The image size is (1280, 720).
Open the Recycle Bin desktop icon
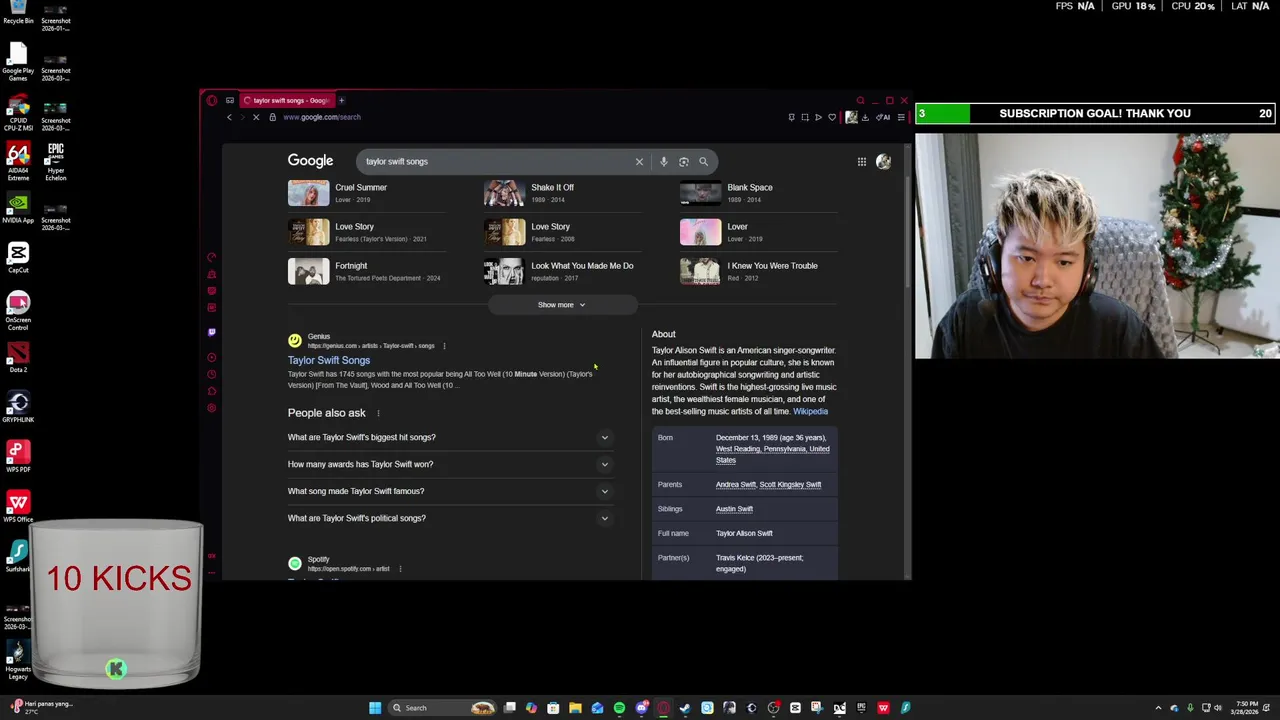point(18,11)
